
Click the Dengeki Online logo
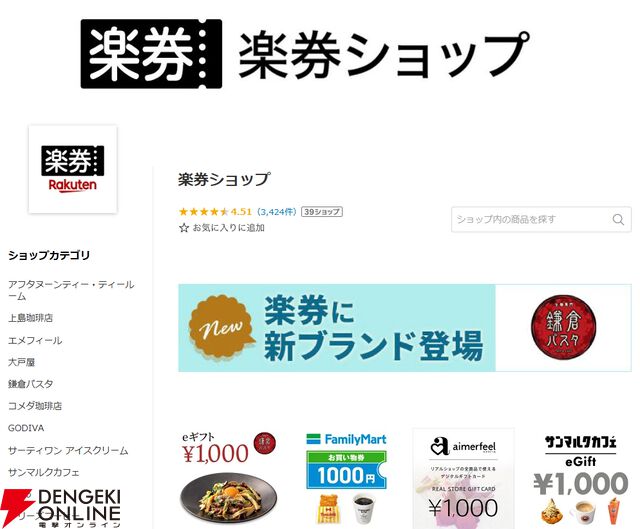coord(61,509)
